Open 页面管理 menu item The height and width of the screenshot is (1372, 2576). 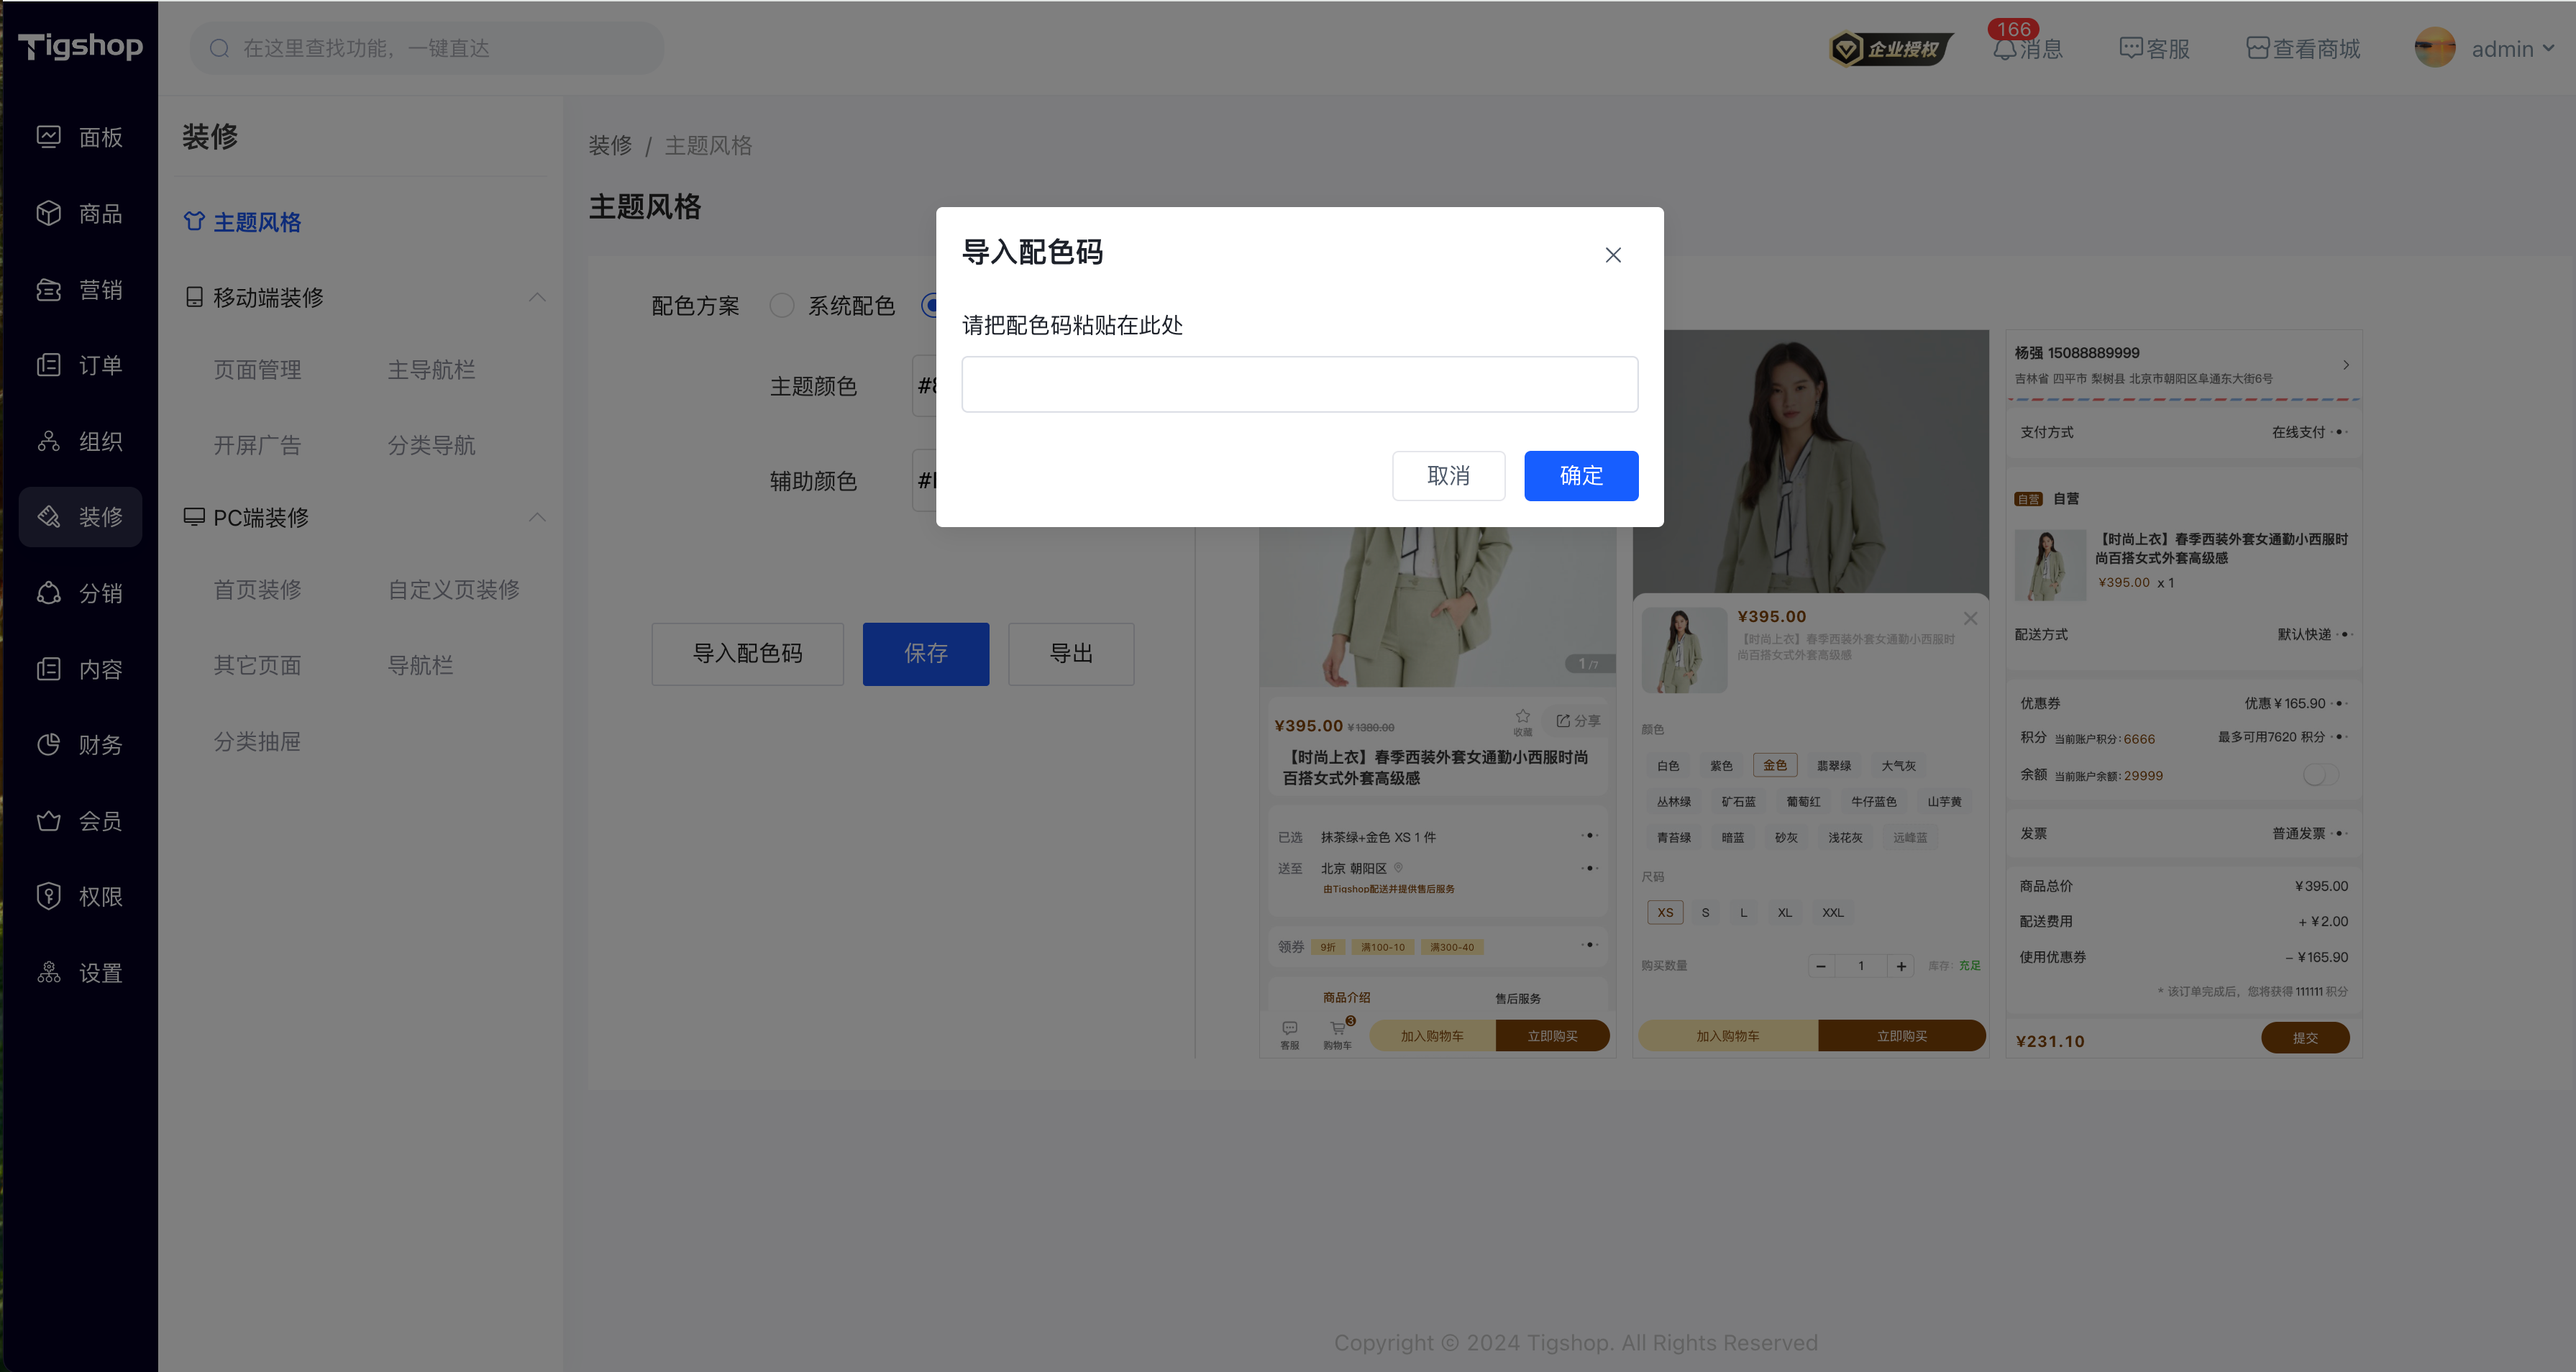tap(257, 369)
